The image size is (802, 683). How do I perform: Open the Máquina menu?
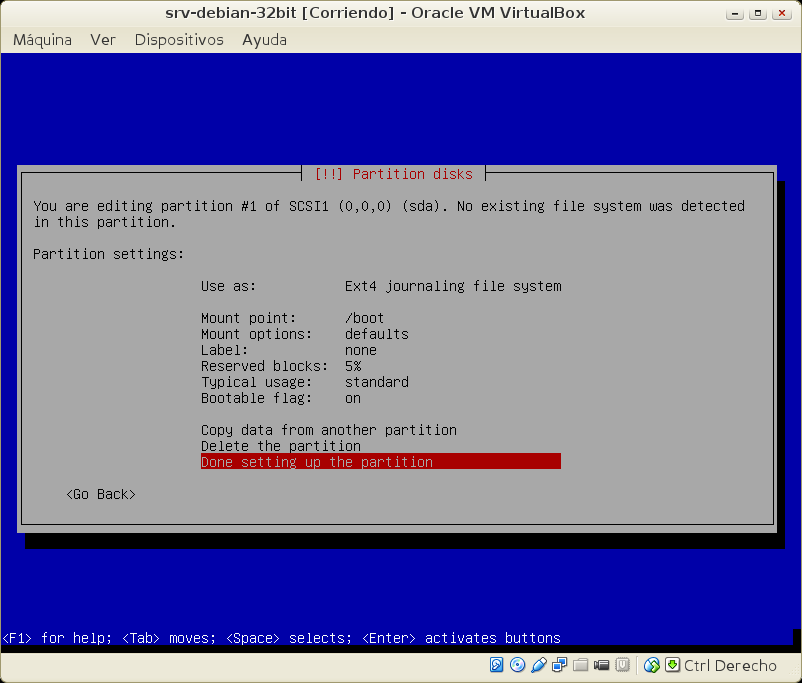click(42, 40)
